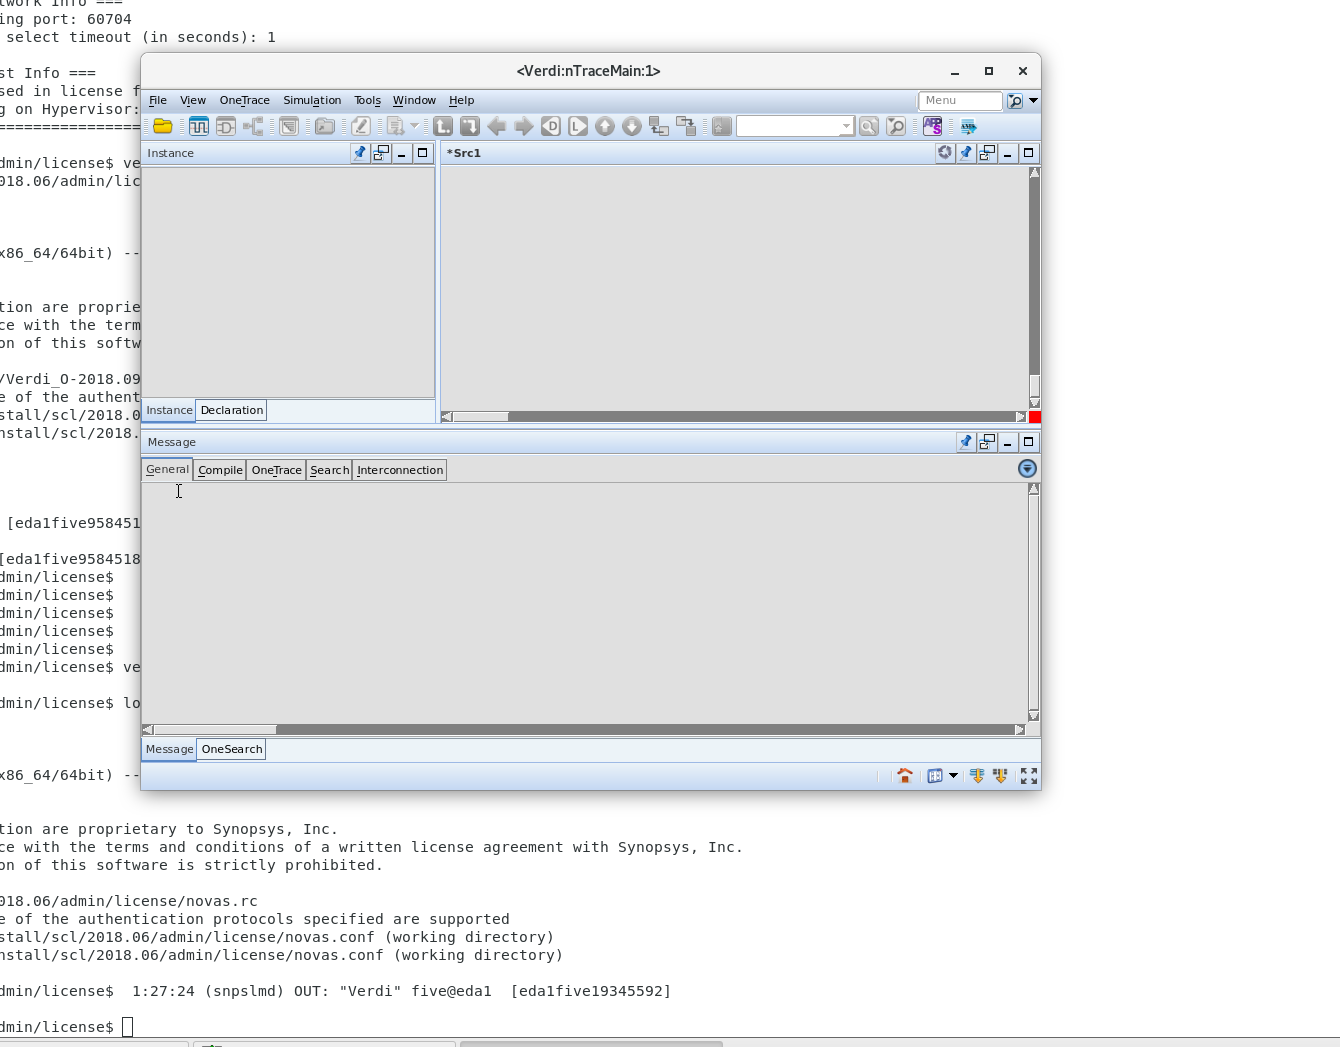Minimize the Instance panel
Screen dimensions: 1340x1047
click(x=402, y=153)
